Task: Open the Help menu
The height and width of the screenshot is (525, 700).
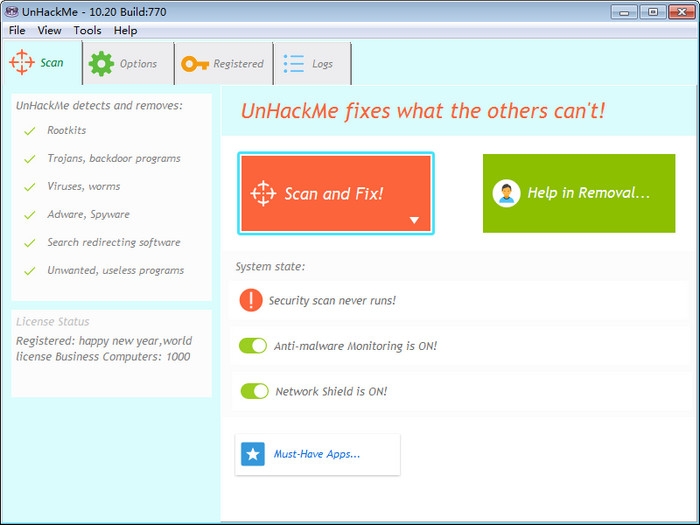Action: pos(125,30)
